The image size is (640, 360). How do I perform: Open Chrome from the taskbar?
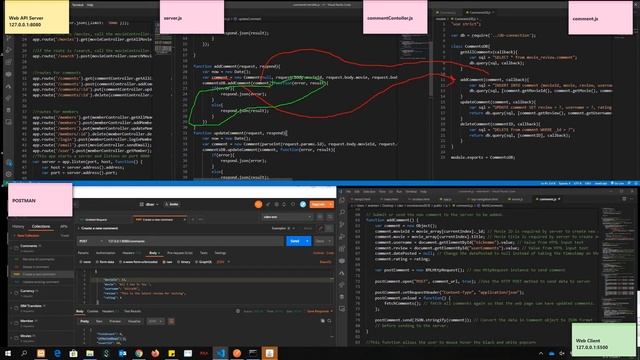coord(139,353)
